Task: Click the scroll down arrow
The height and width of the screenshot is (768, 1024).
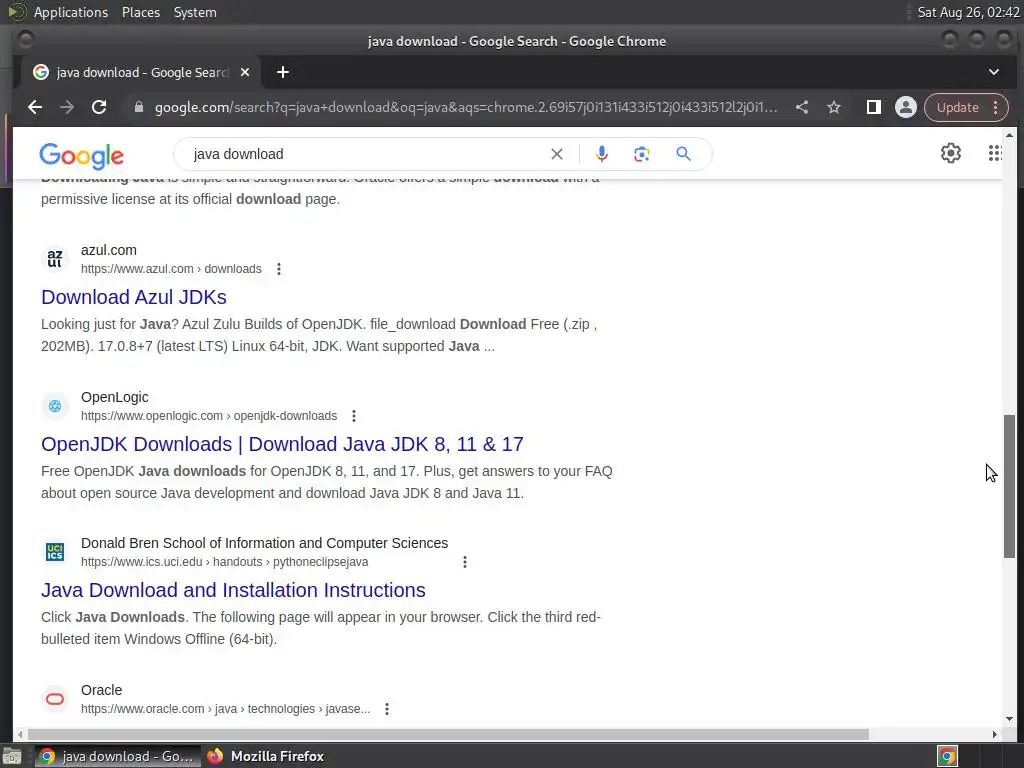Action: point(1010,718)
